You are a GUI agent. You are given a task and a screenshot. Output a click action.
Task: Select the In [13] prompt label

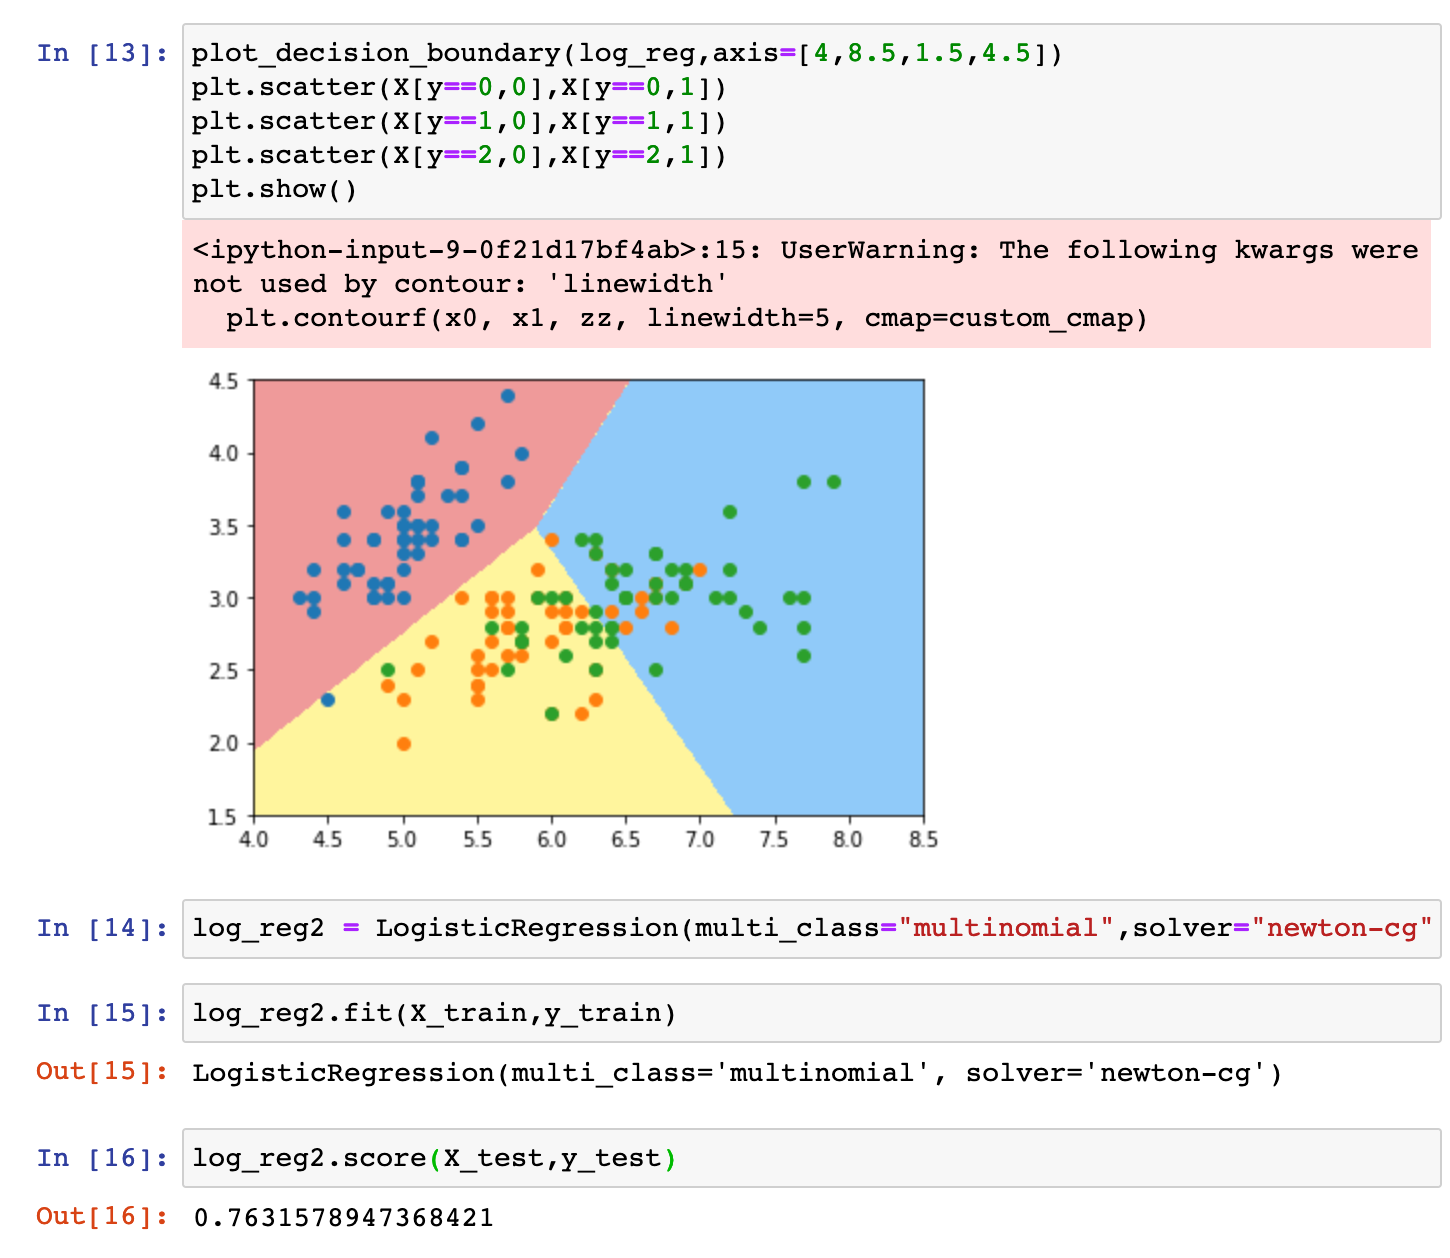102,53
